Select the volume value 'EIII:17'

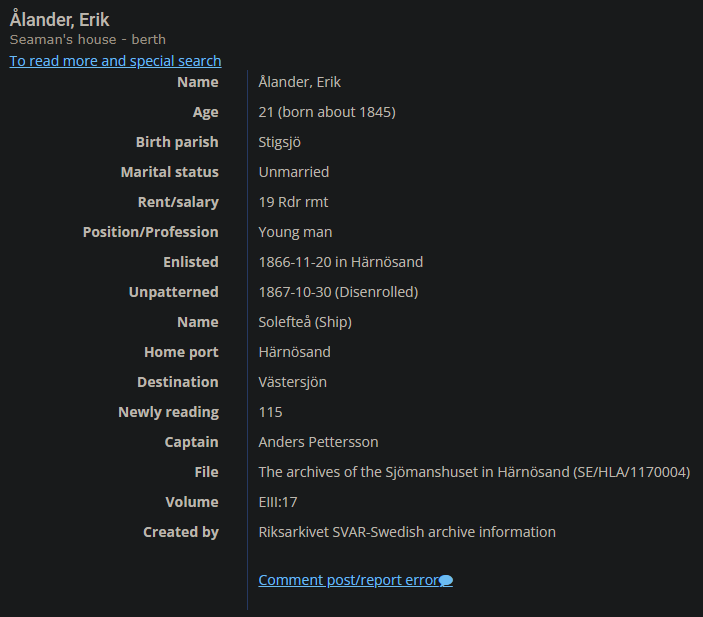(x=278, y=502)
